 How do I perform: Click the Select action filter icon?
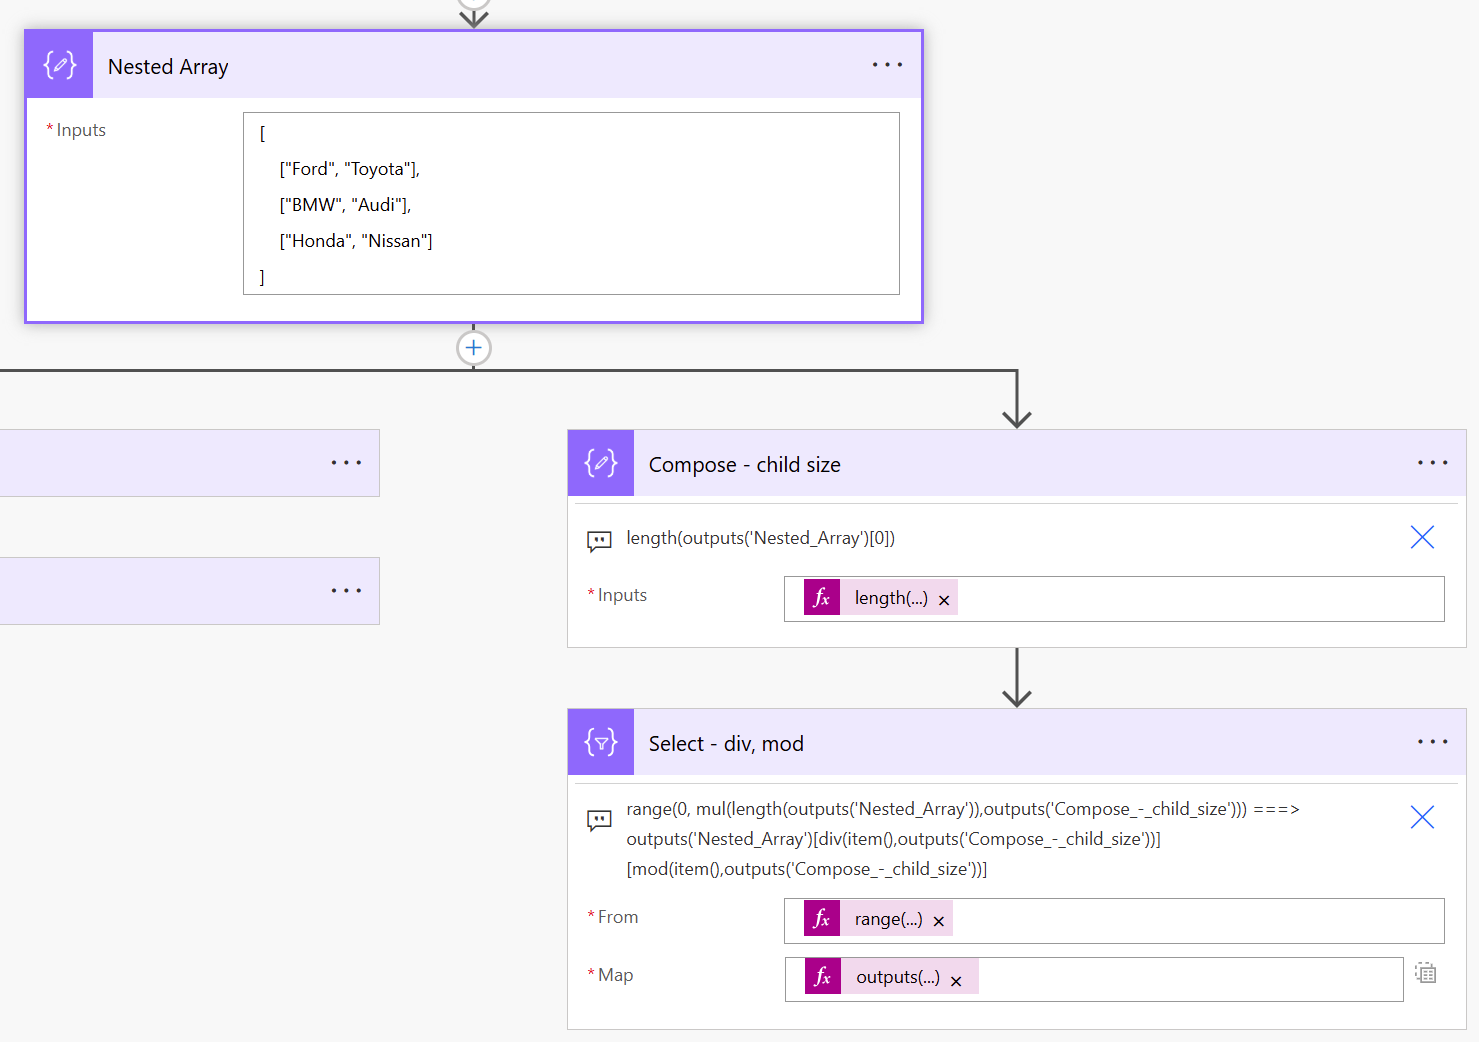[600, 742]
